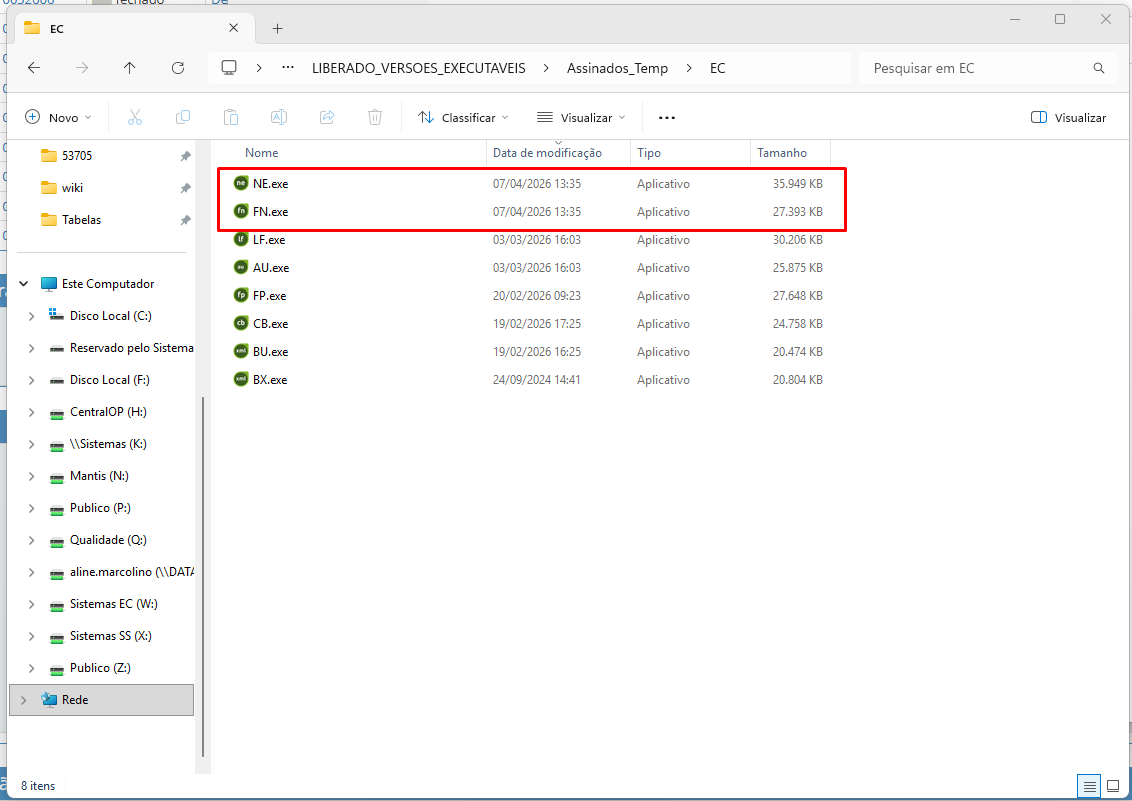Toggle the Visualizar preview pane
Viewport: 1132px width, 801px height.
[1068, 118]
